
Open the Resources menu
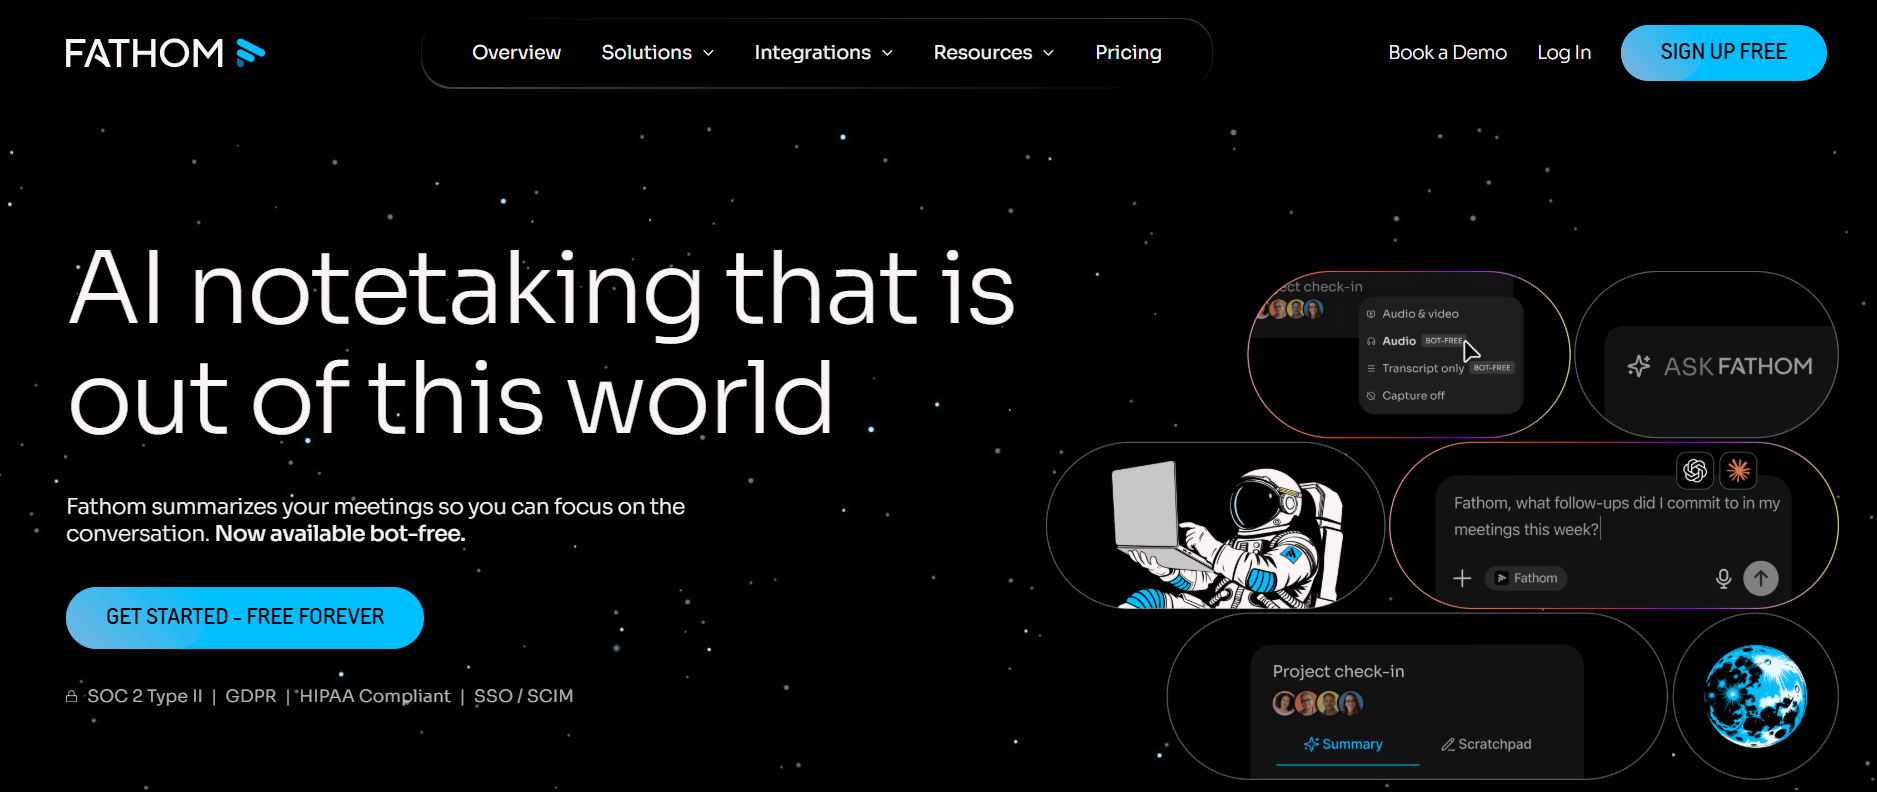click(993, 53)
